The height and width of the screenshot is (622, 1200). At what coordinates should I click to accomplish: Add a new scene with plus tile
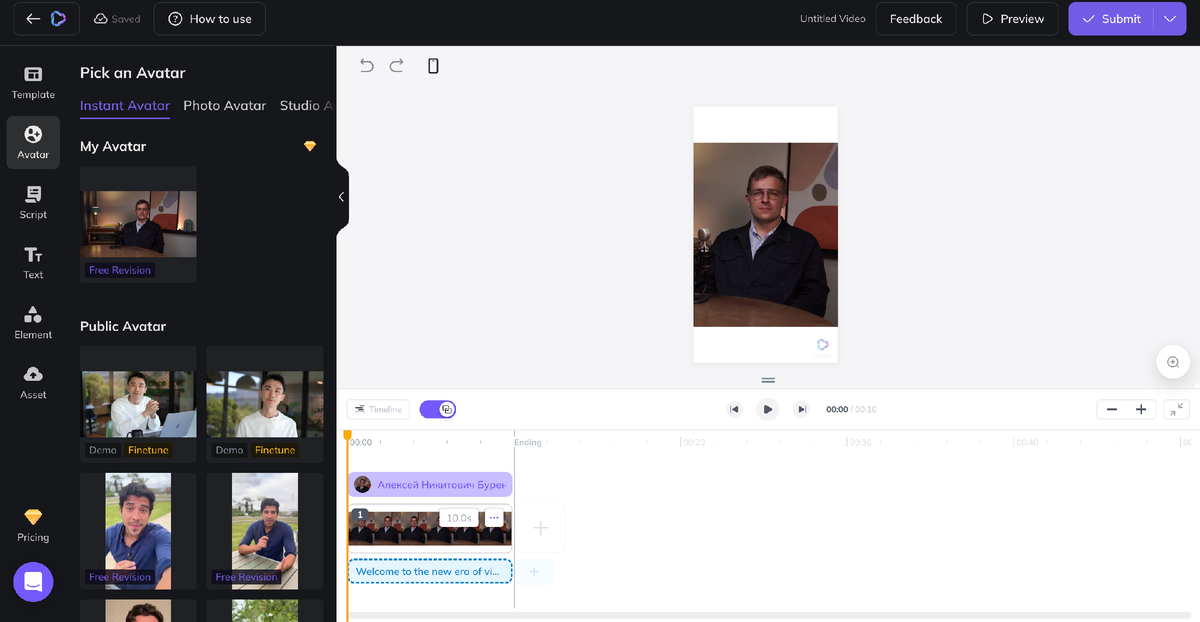click(540, 528)
